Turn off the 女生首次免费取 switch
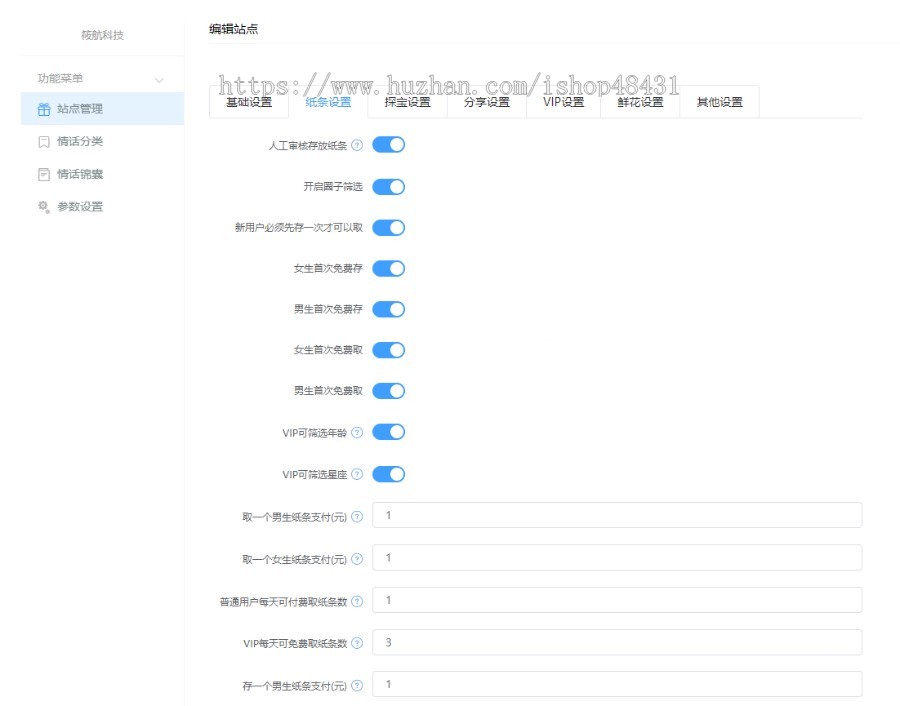Viewport: 900px width, 706px height. pyautogui.click(x=389, y=350)
